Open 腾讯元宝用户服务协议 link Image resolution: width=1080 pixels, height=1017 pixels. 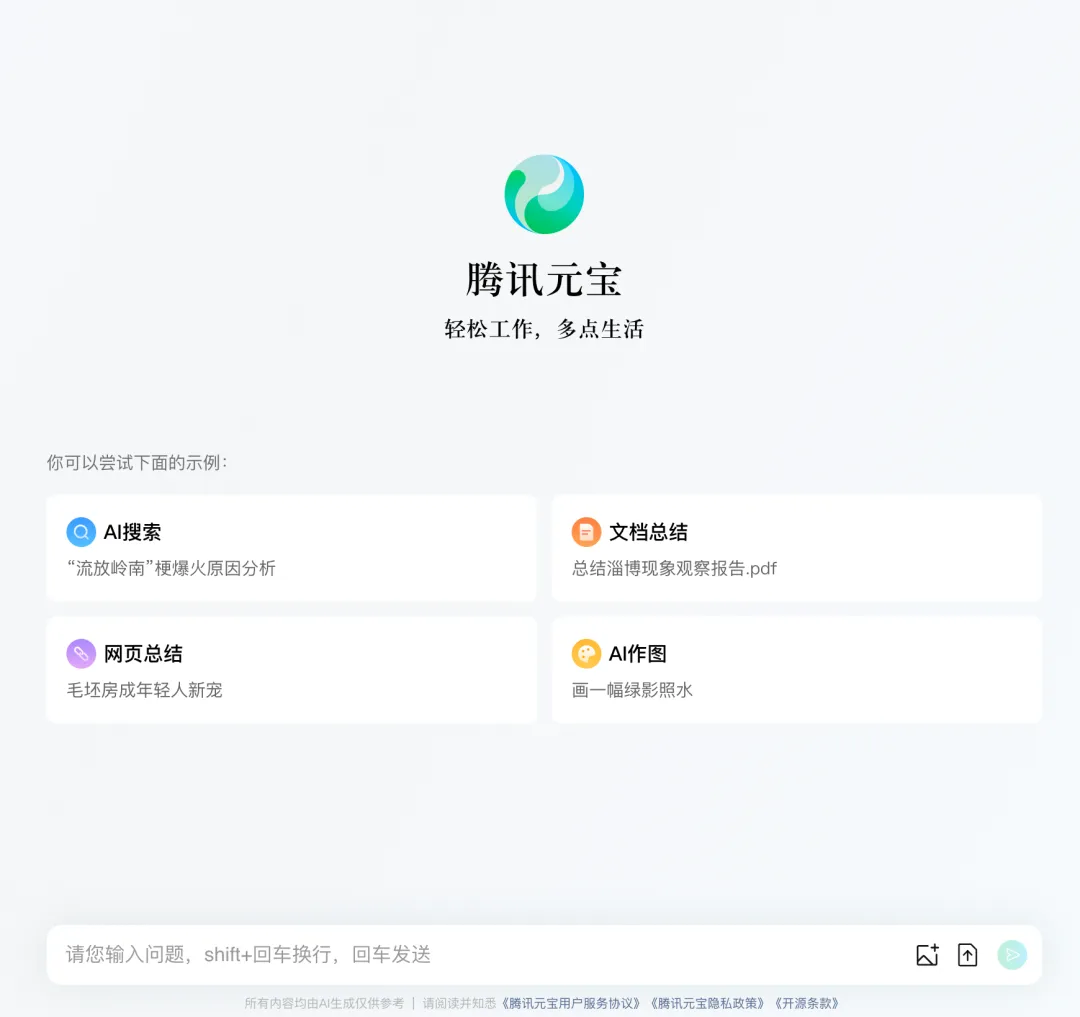point(572,1003)
